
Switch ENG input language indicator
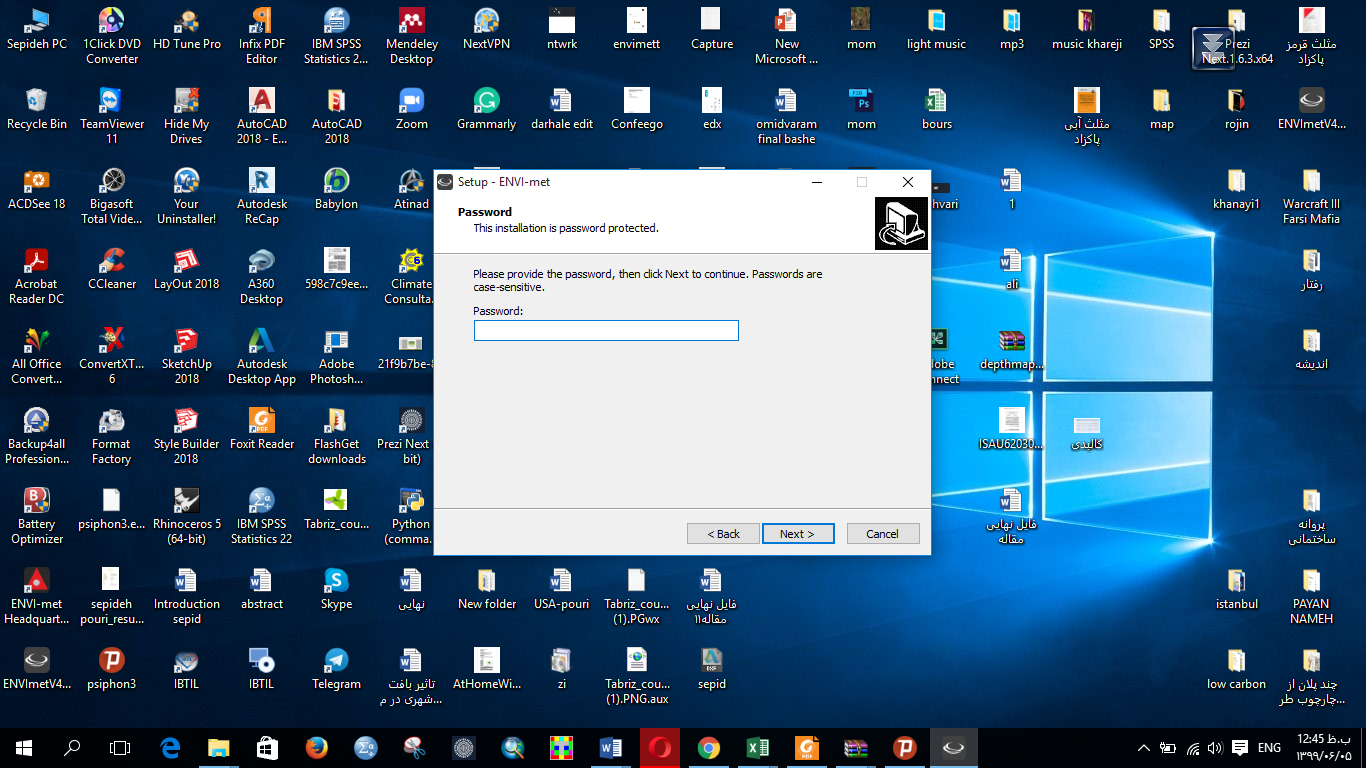point(1269,747)
